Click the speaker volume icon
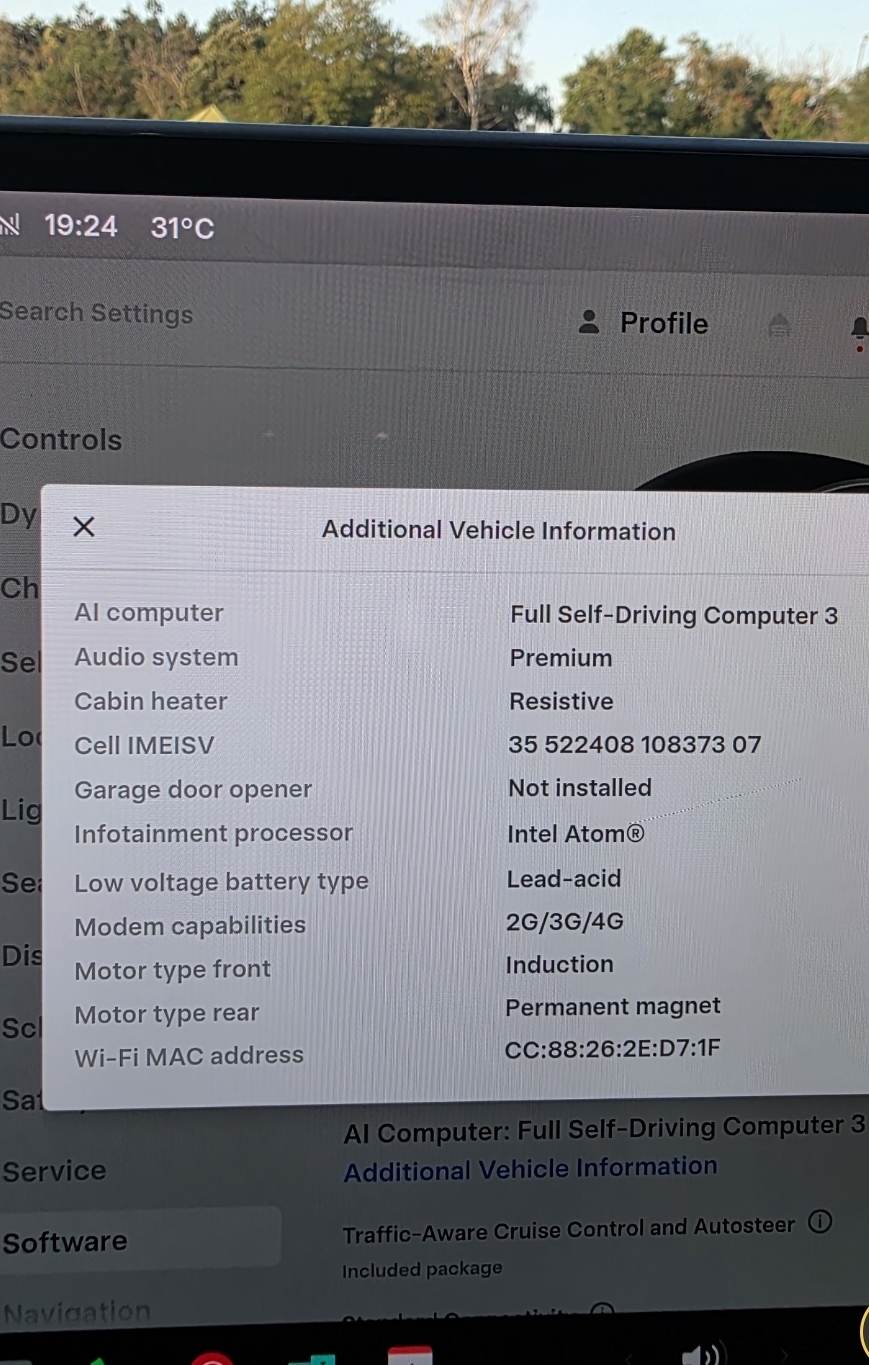This screenshot has height=1365, width=869. [701, 1355]
